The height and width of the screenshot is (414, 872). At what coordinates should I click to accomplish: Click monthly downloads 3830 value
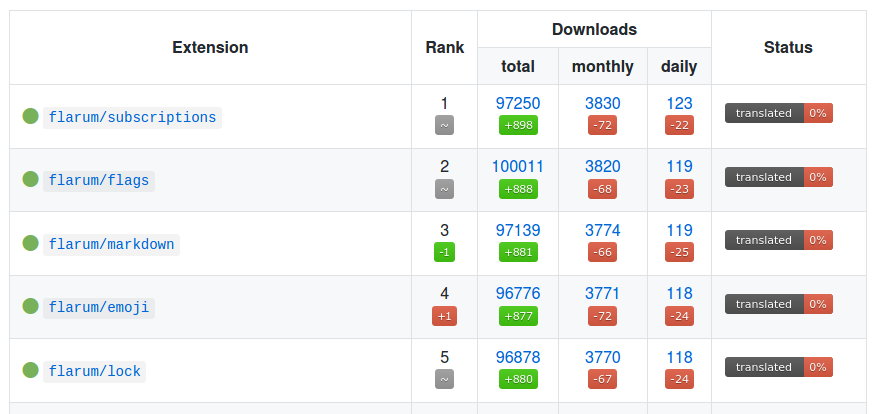(603, 104)
